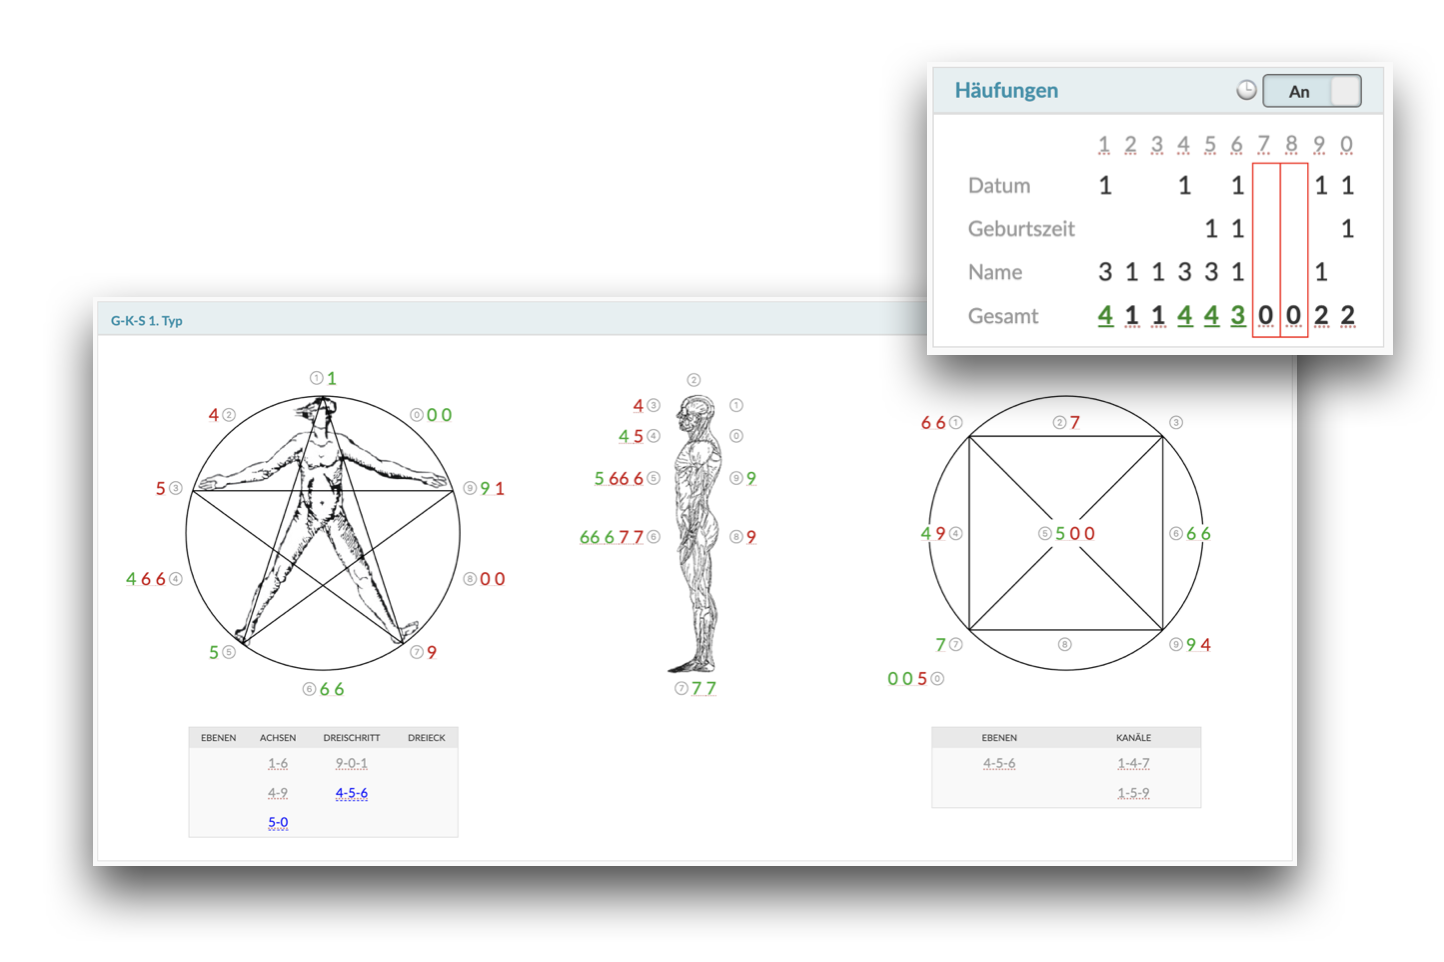Select column header 2 in Häufungen table

[1130, 145]
